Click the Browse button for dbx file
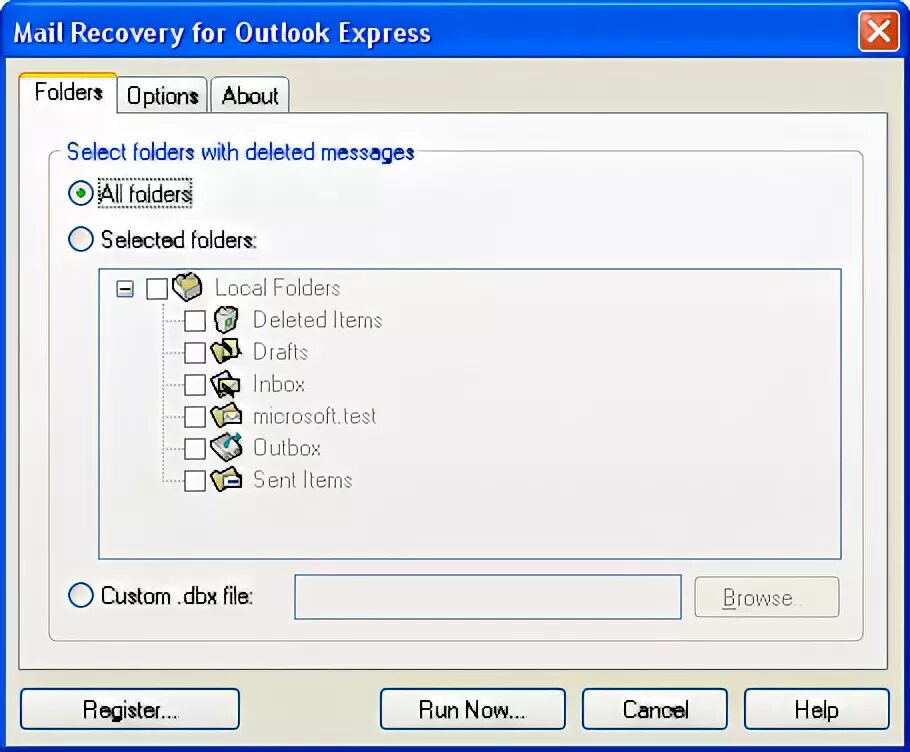 click(x=767, y=597)
